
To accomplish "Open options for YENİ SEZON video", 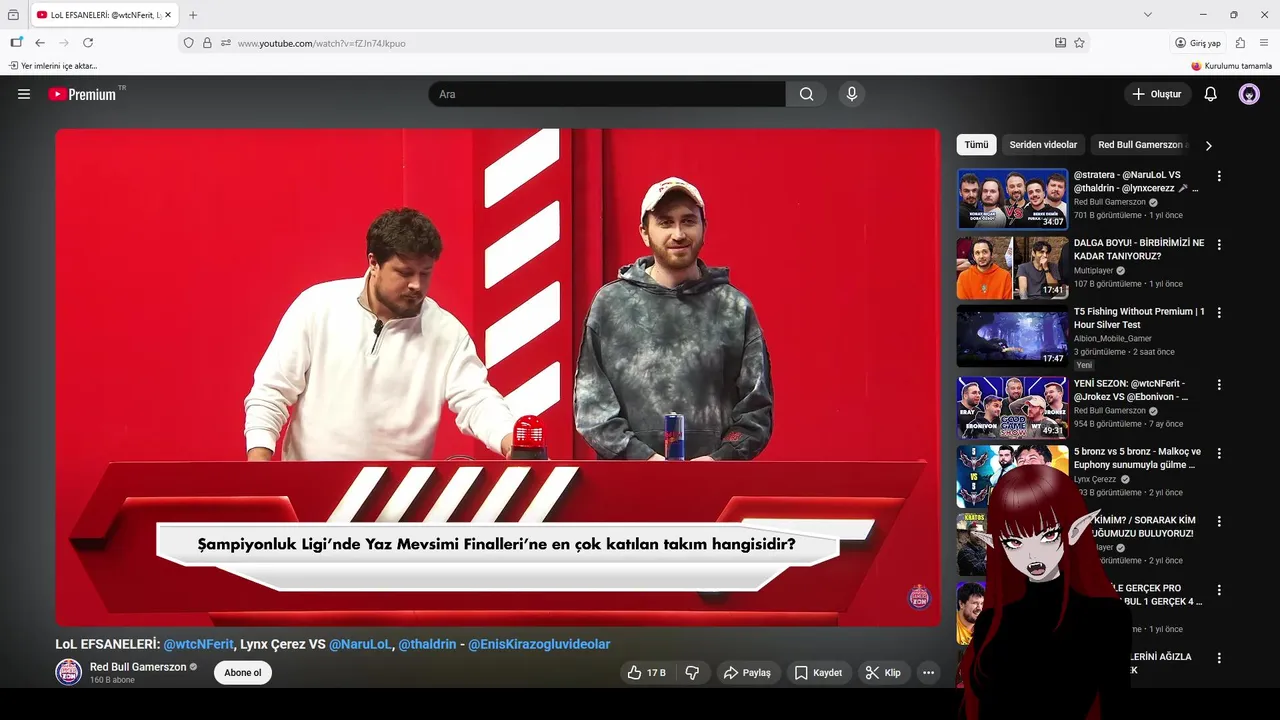I will (x=1219, y=384).
